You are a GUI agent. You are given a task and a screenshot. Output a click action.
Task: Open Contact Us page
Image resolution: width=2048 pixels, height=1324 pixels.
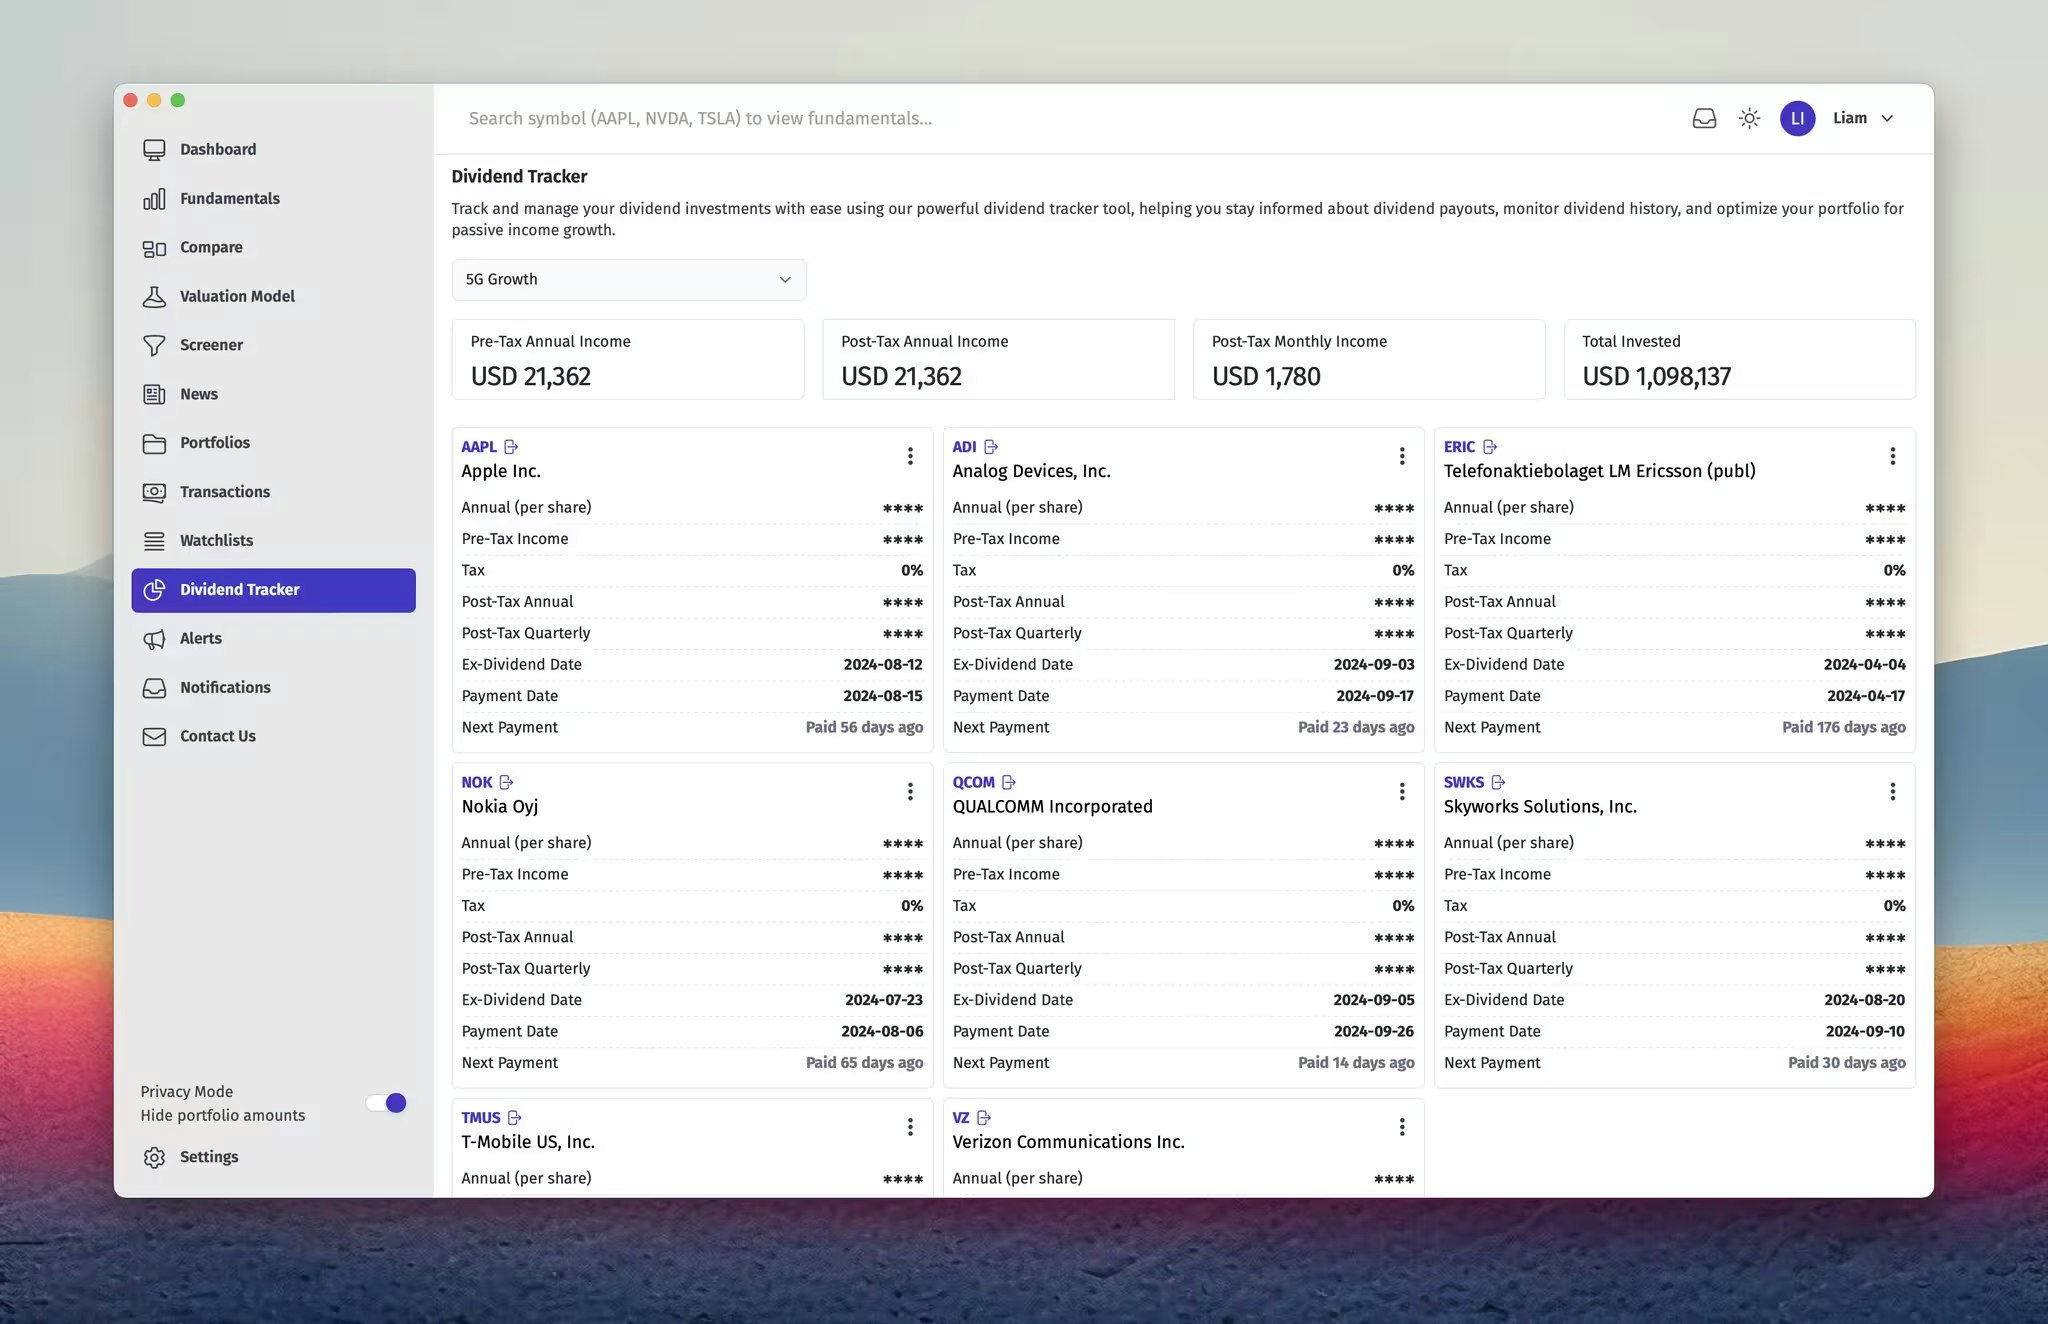273,737
